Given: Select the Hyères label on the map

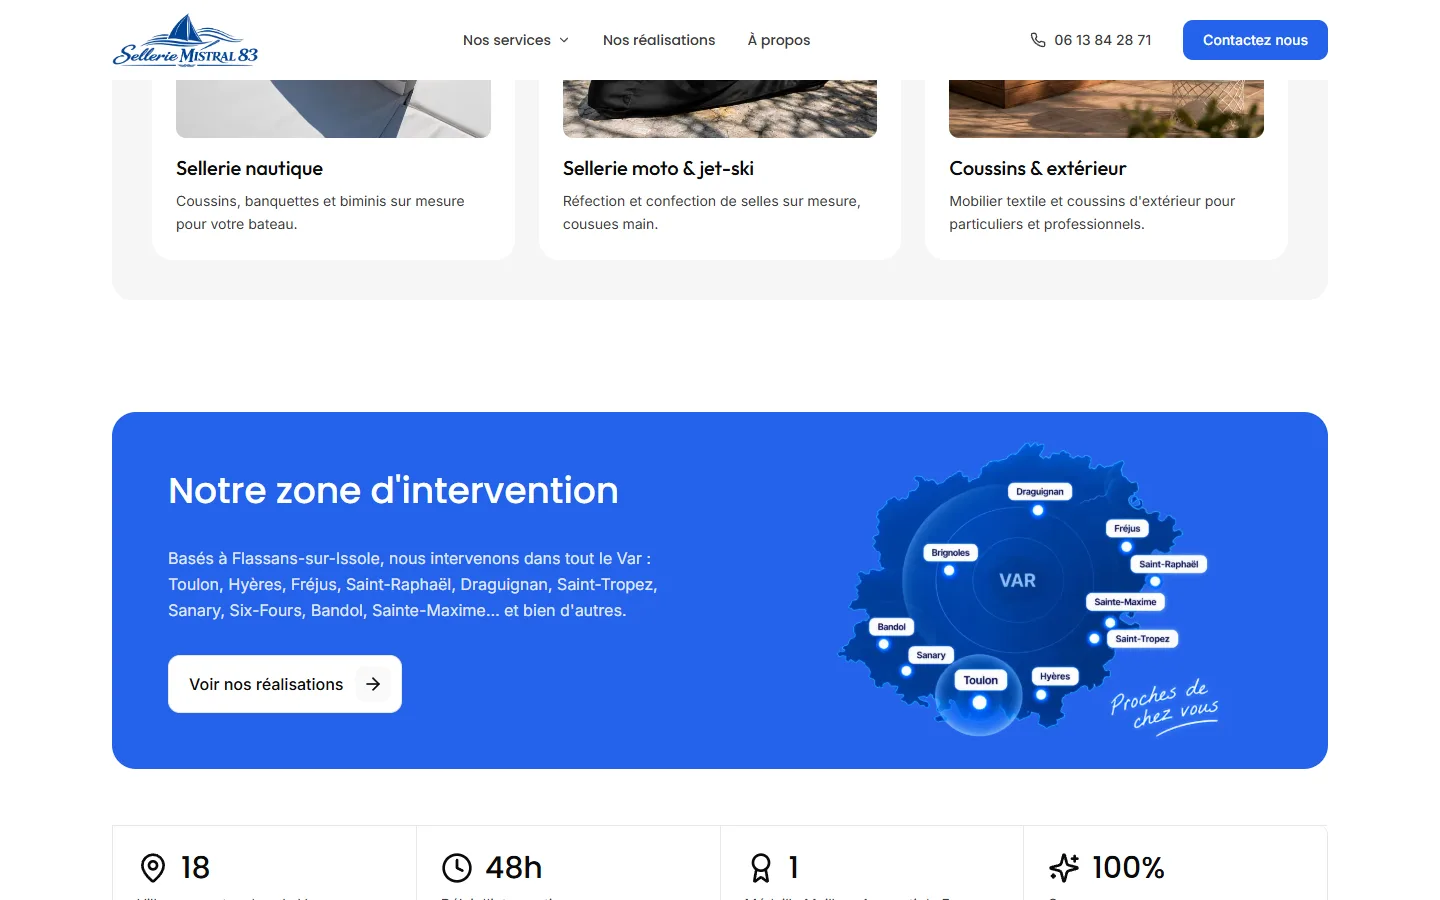Looking at the screenshot, I should pos(1055,676).
